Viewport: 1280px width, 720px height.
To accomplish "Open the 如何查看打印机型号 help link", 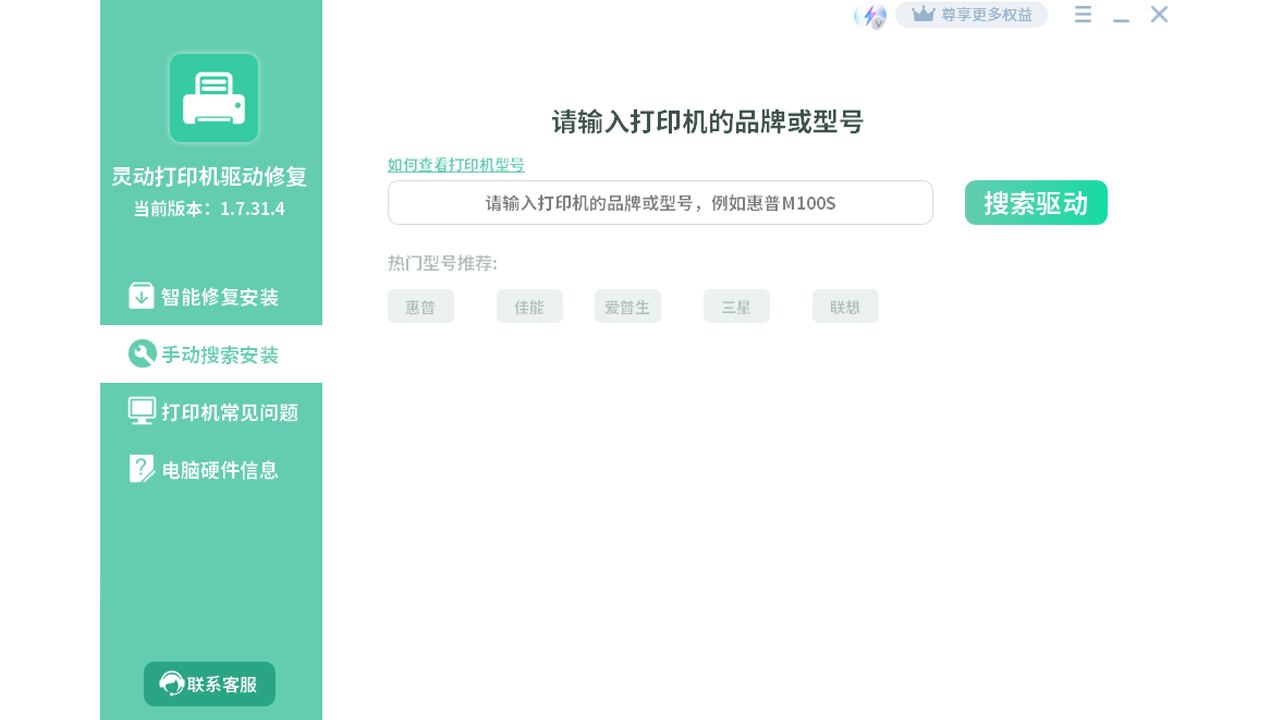I will [456, 166].
